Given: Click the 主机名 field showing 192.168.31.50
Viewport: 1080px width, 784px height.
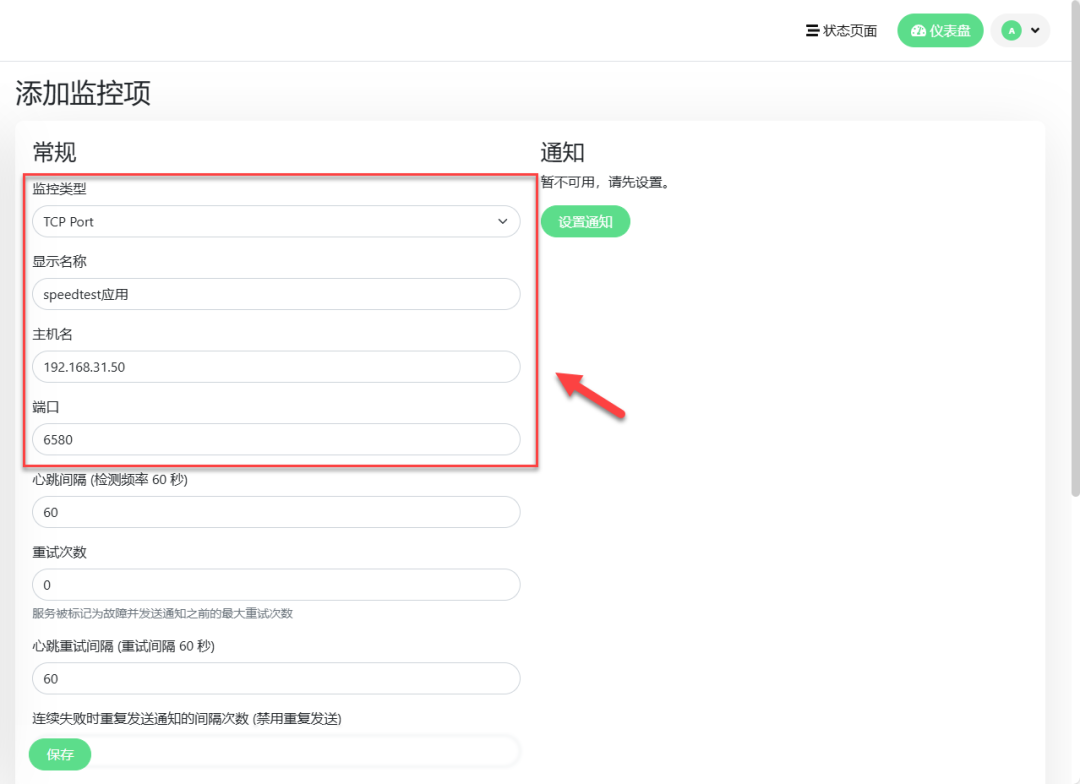Looking at the screenshot, I should click(276, 367).
